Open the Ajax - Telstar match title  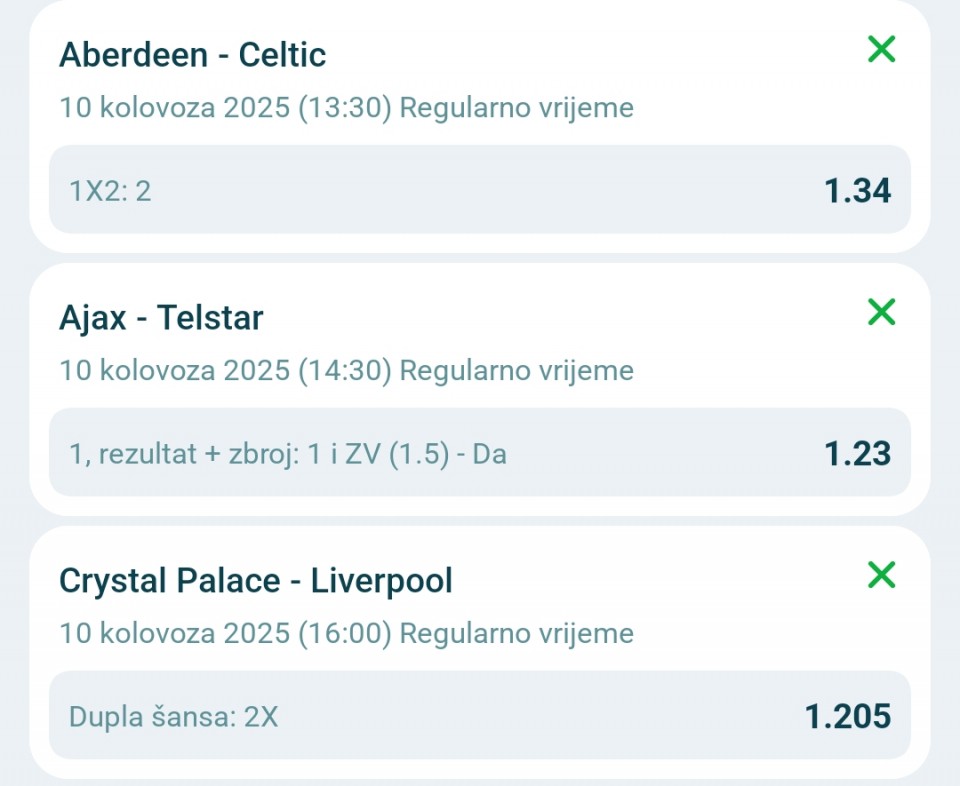pyautogui.click(x=161, y=318)
